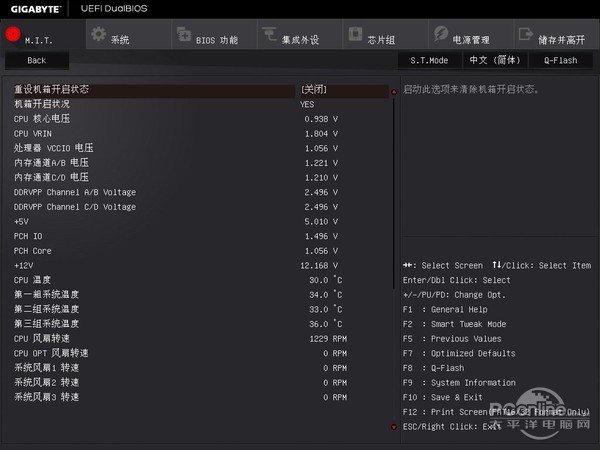
Task: Click the exit icon on 储存并离开 tab
Action: tap(526, 34)
